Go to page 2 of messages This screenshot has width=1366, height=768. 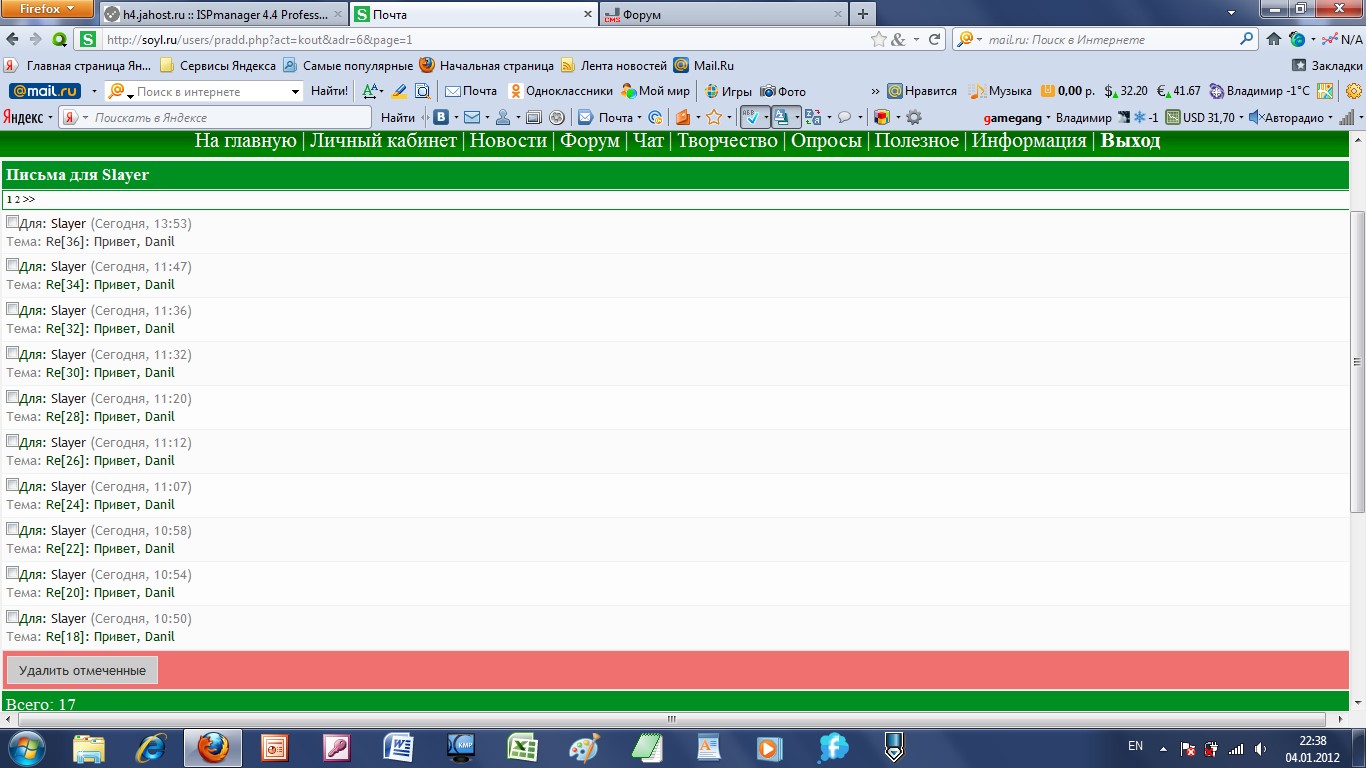point(18,200)
